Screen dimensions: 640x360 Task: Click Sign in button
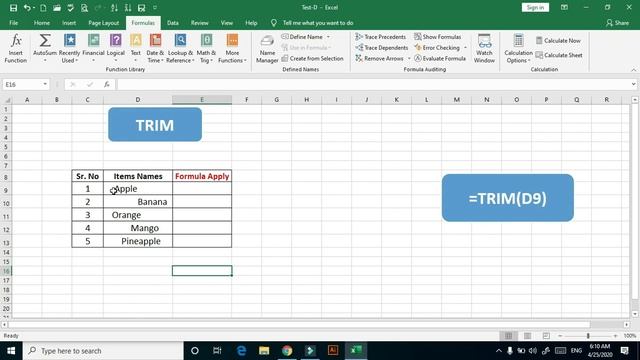[x=535, y=7]
